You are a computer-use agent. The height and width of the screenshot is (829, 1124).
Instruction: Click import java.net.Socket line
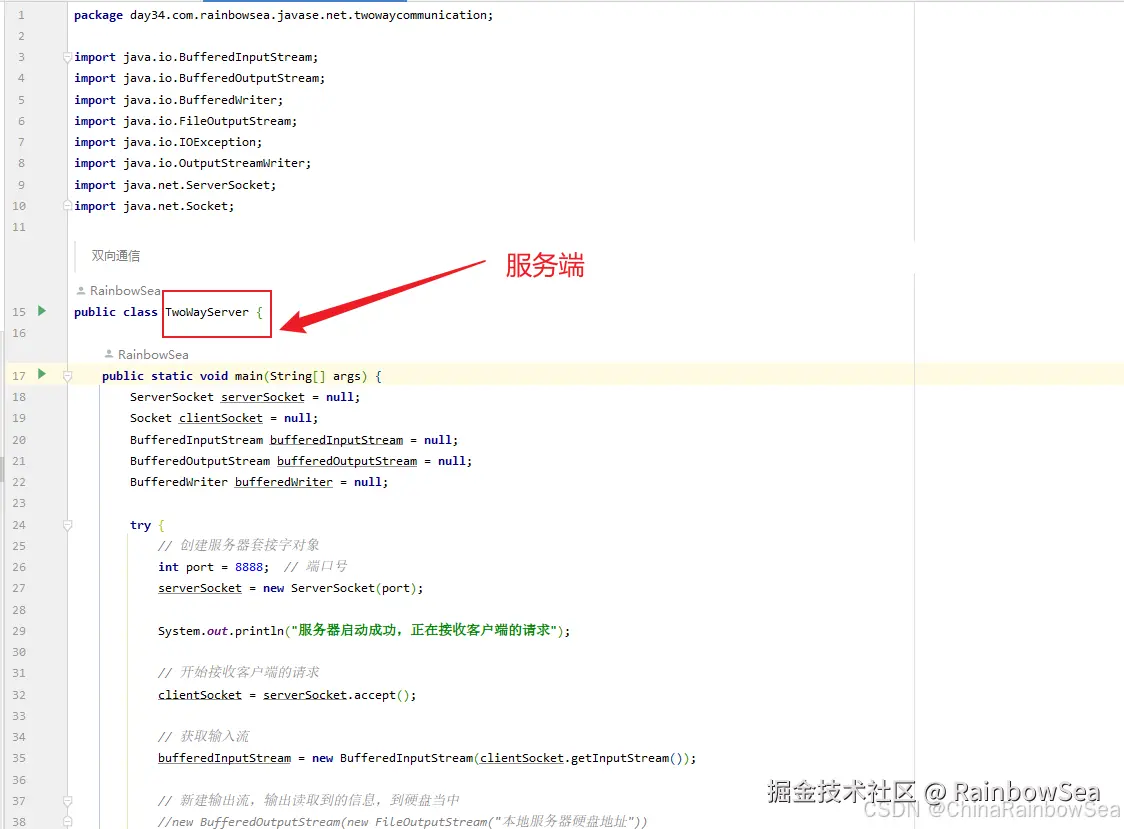point(154,206)
